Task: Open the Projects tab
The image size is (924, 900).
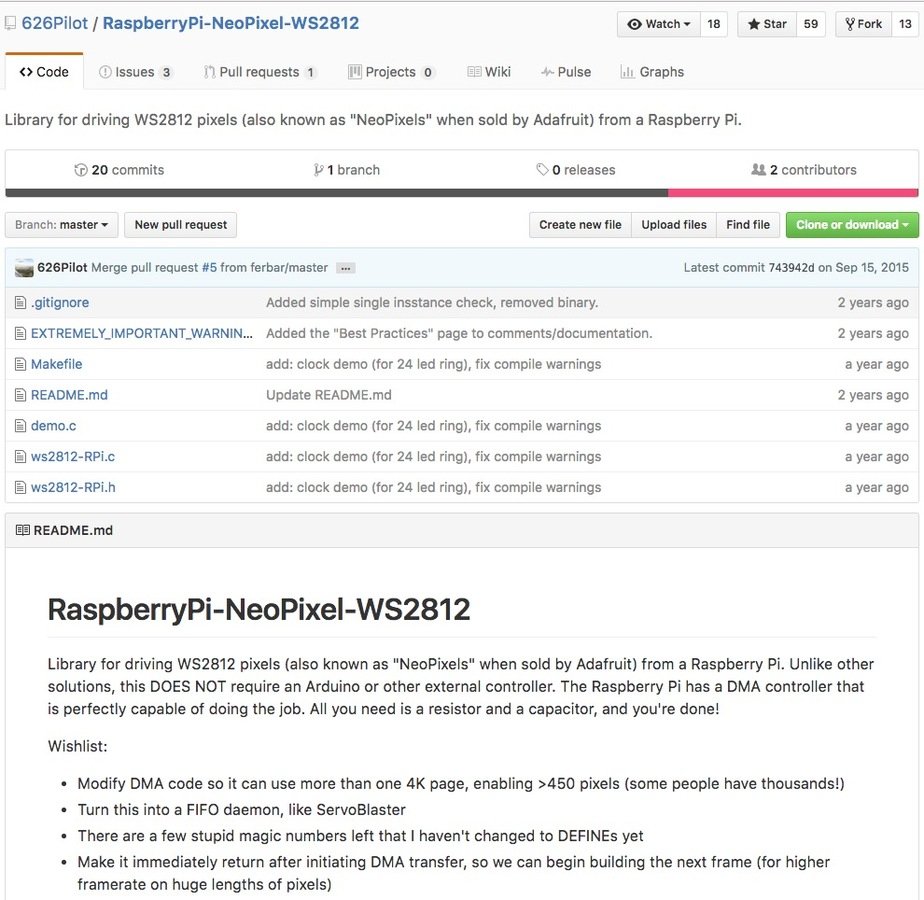Action: click(x=391, y=72)
